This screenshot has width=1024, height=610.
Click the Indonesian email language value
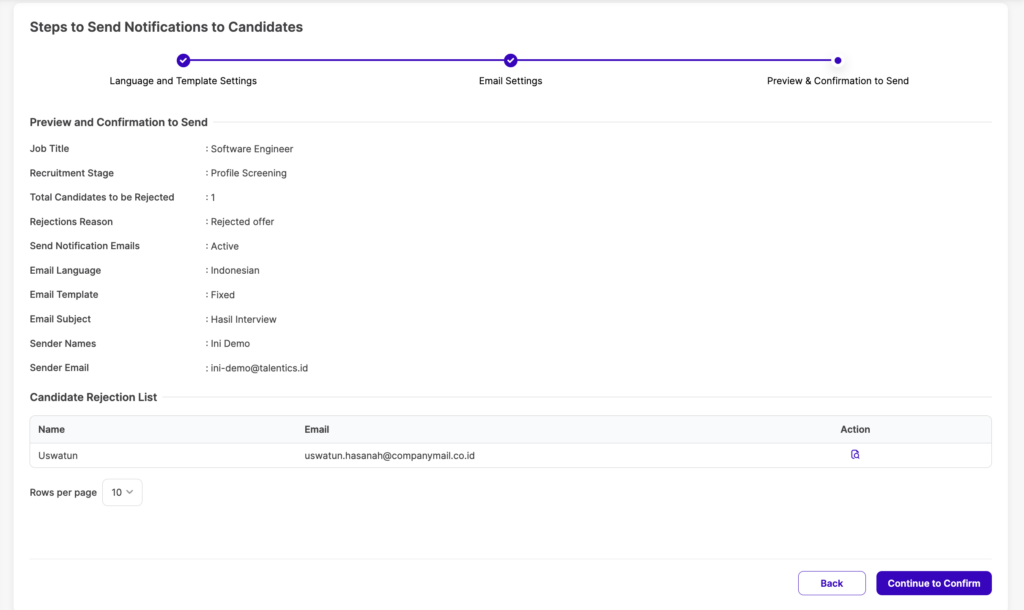(235, 270)
